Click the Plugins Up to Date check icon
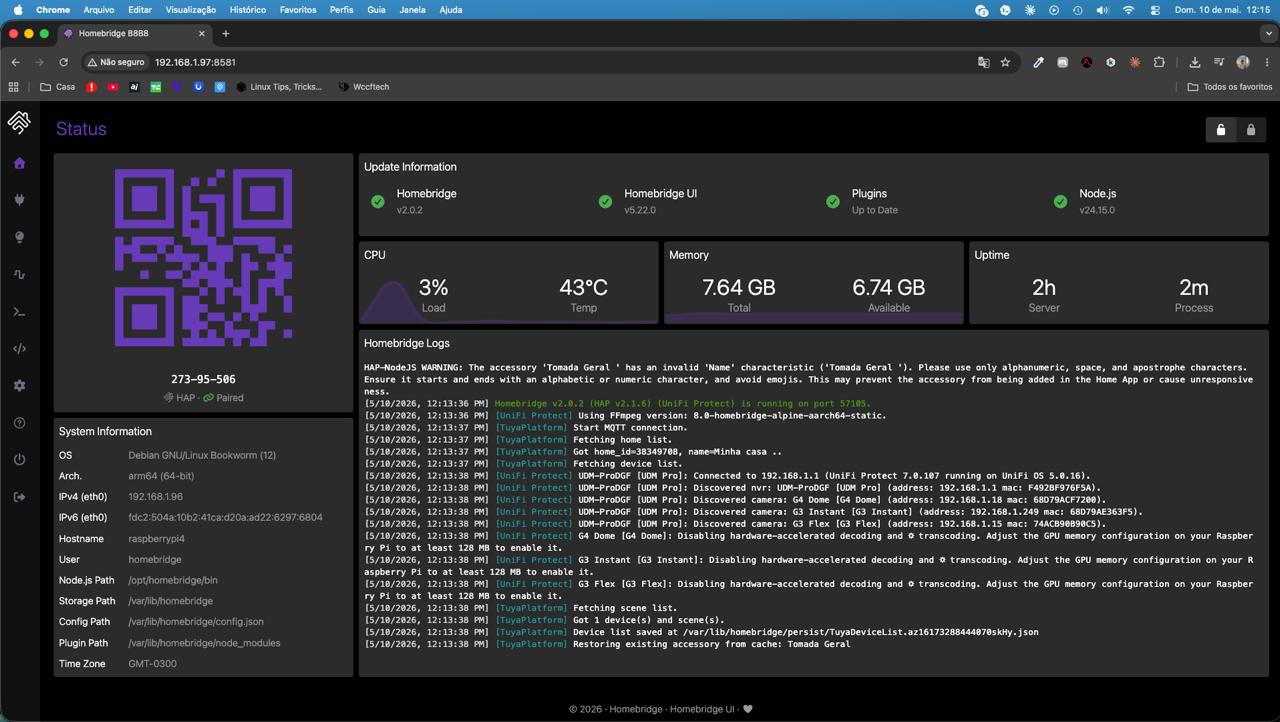 pos(833,201)
